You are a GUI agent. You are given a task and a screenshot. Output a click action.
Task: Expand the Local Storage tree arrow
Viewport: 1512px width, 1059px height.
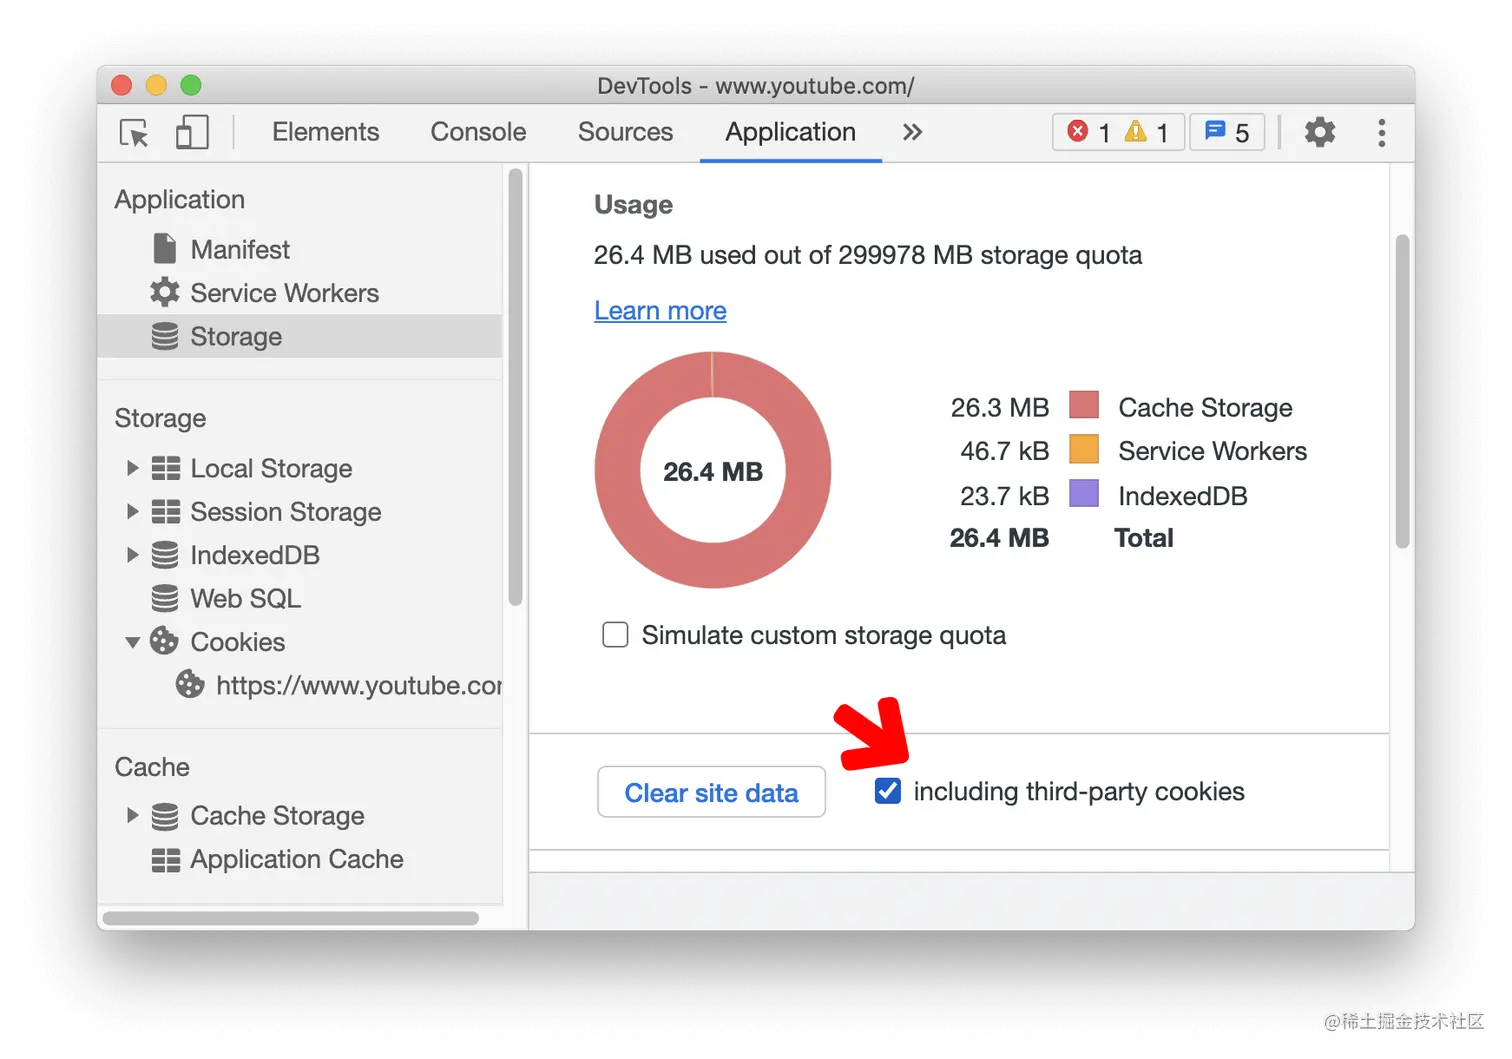click(132, 468)
